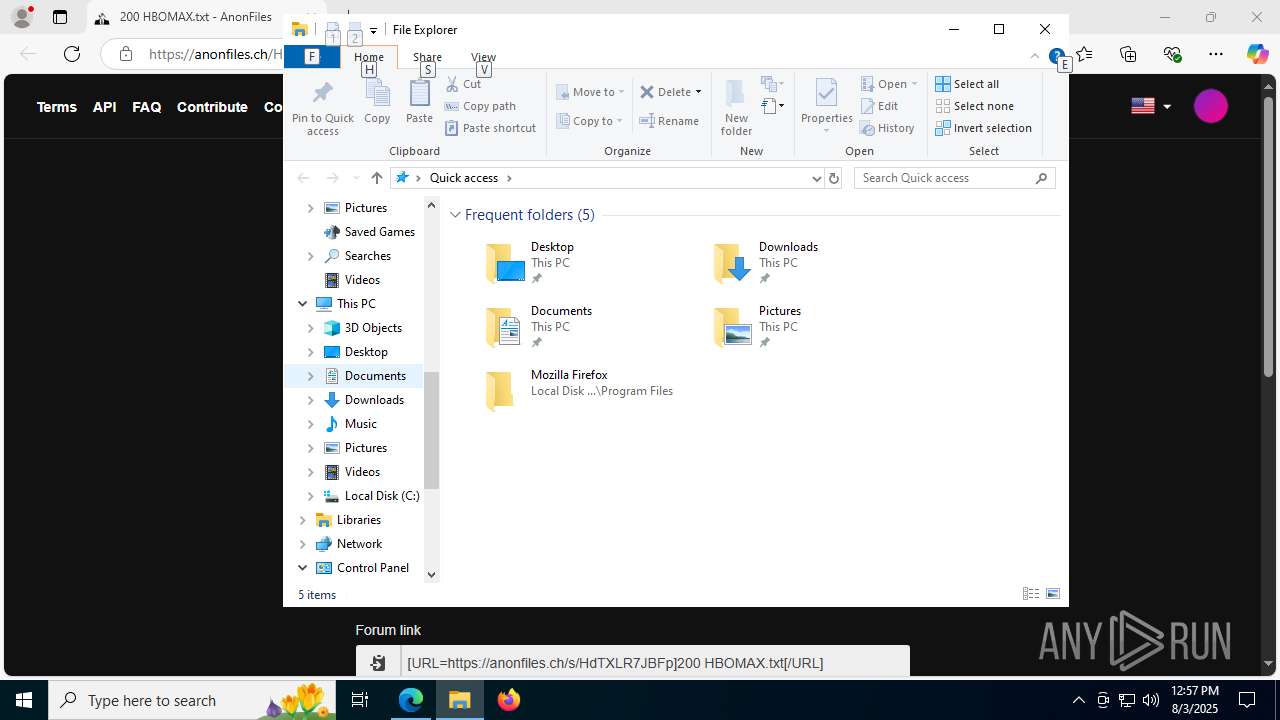The width and height of the screenshot is (1280, 720).
Task: Click FAQ link on AnonFiles page
Action: (147, 107)
